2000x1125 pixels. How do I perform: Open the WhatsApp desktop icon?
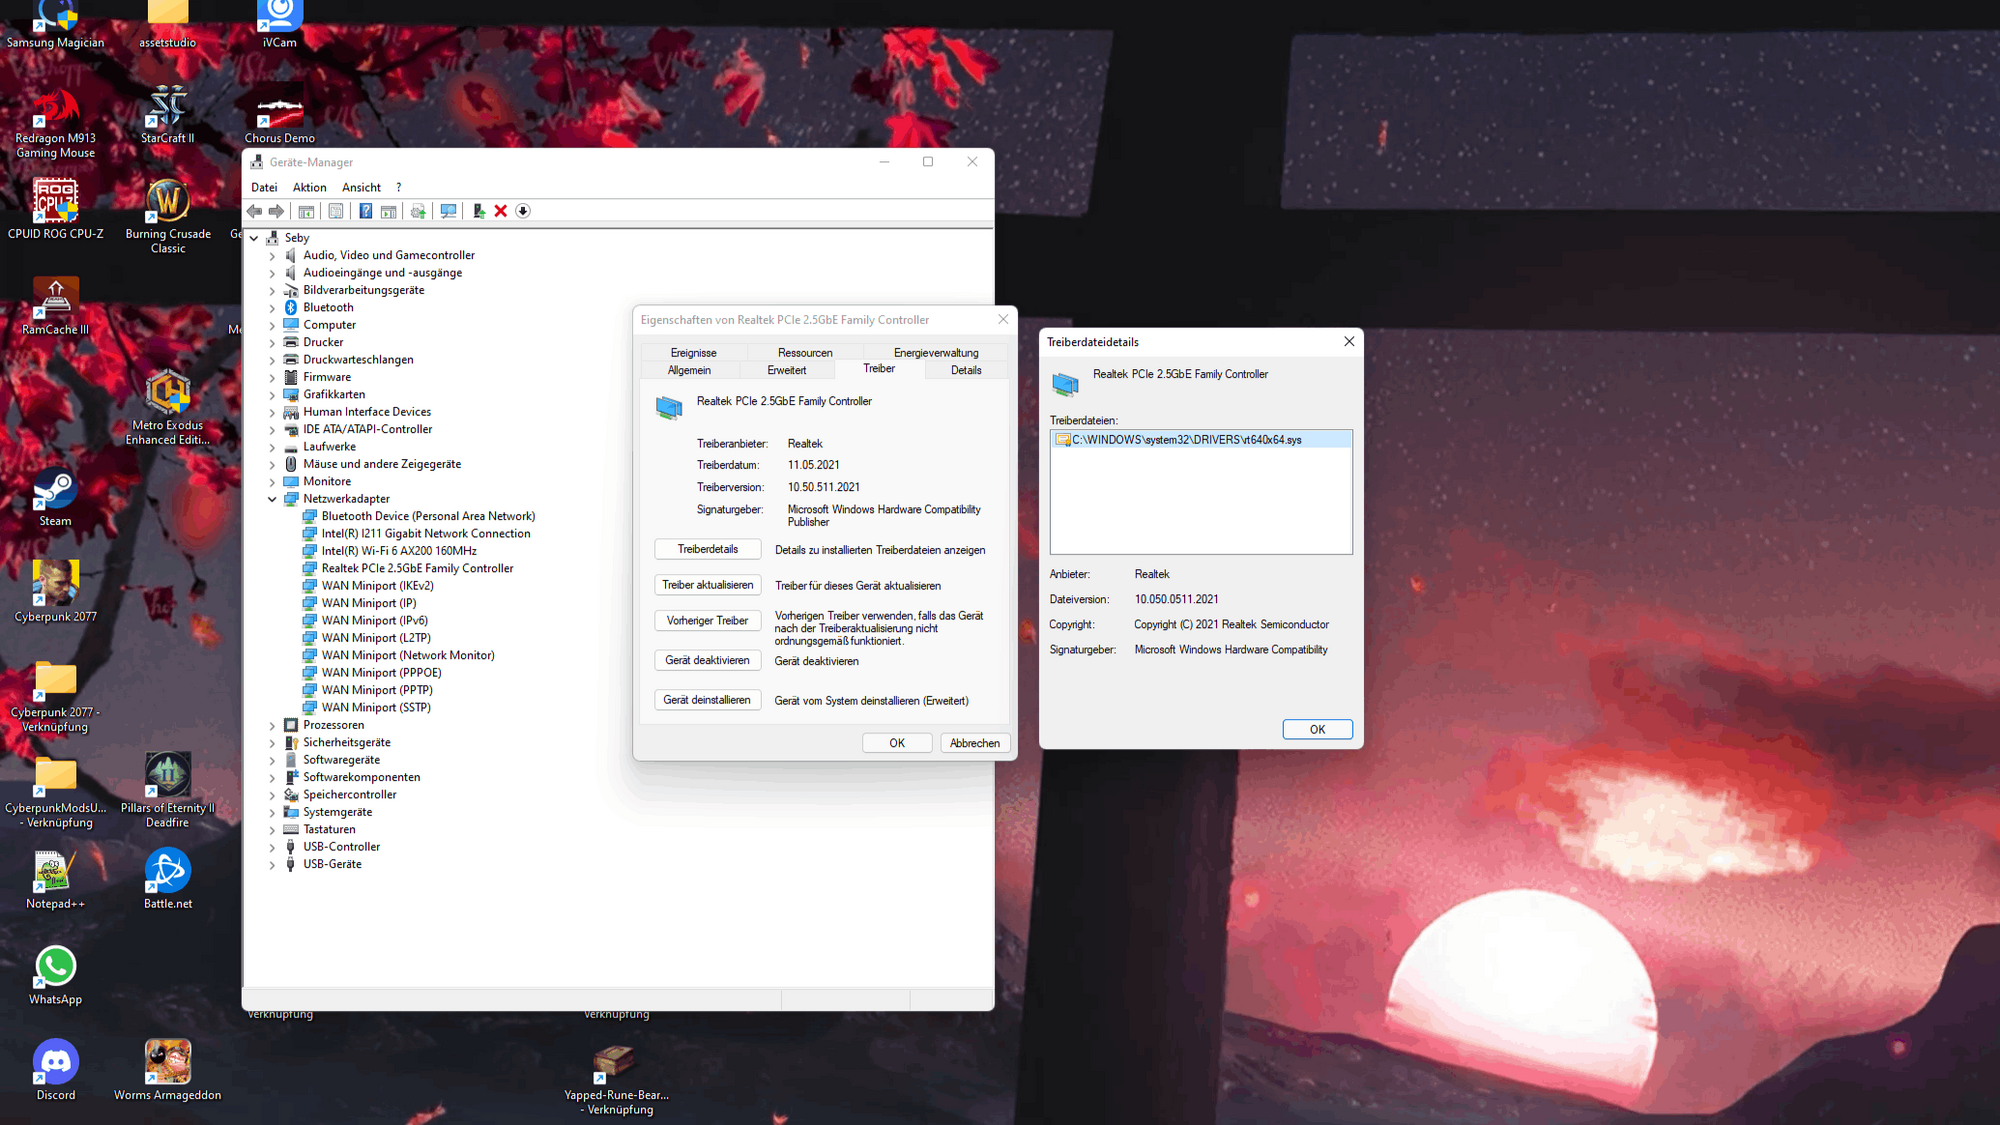pos(55,975)
